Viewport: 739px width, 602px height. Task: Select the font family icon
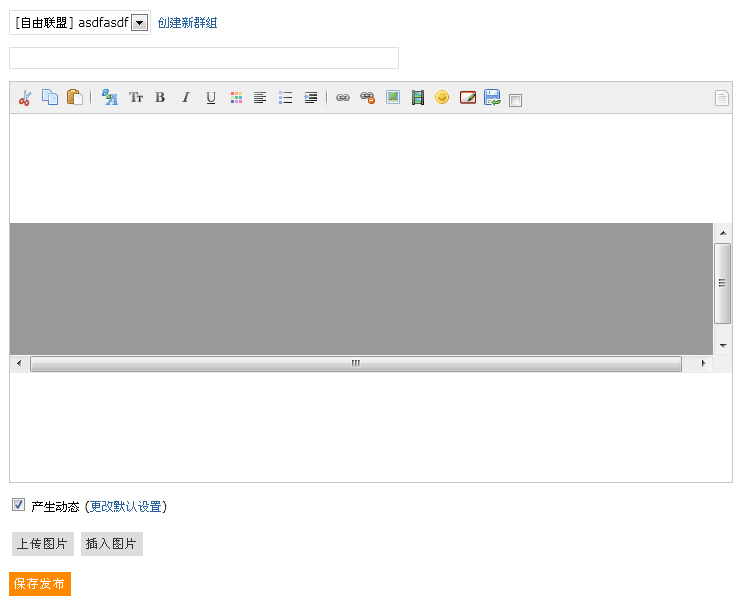[109, 97]
